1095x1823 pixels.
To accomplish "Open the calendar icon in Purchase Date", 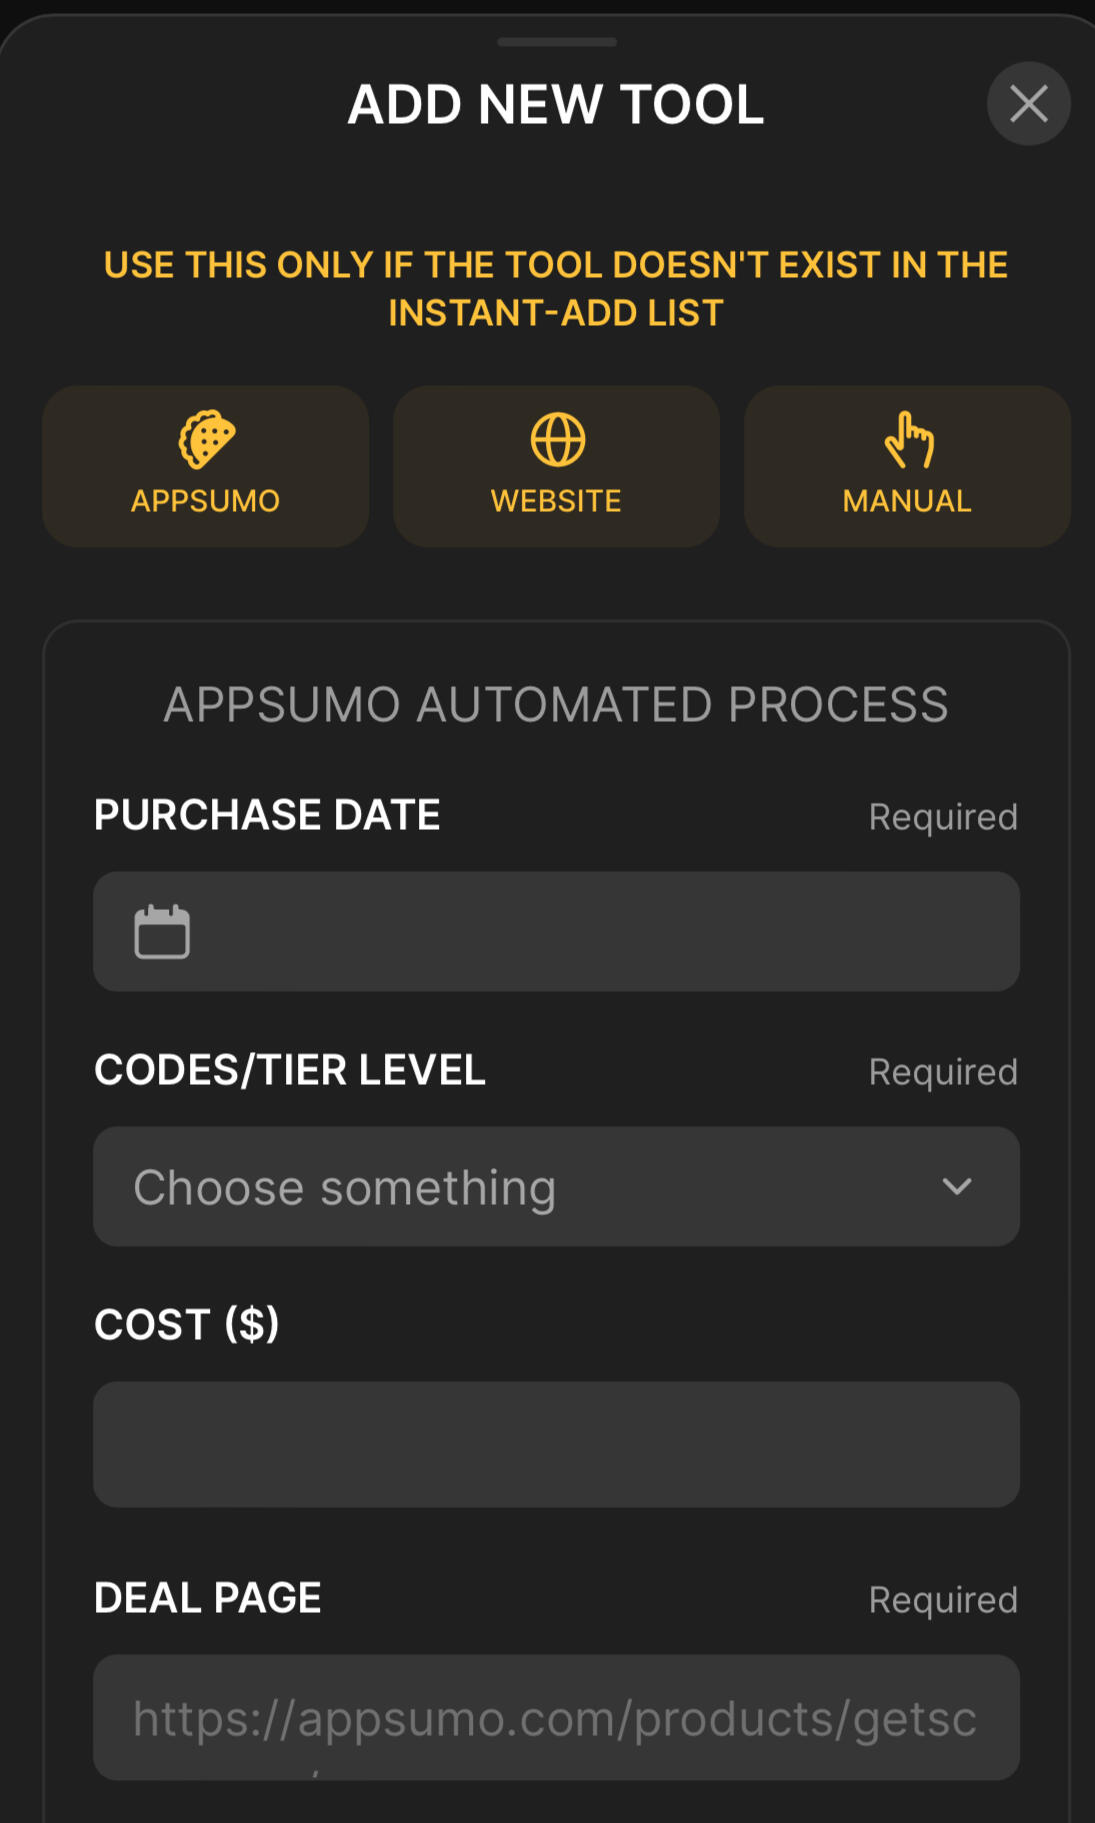I will pyautogui.click(x=162, y=932).
